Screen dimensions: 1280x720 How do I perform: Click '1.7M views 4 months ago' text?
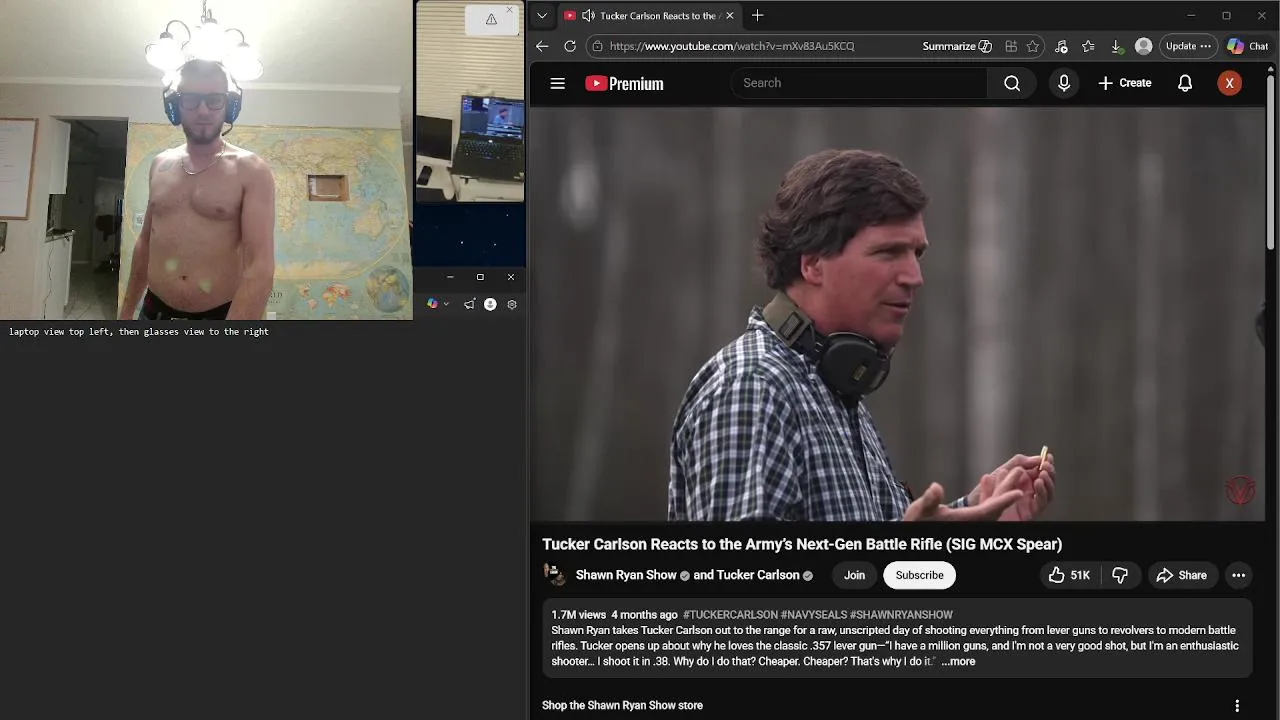coord(614,615)
